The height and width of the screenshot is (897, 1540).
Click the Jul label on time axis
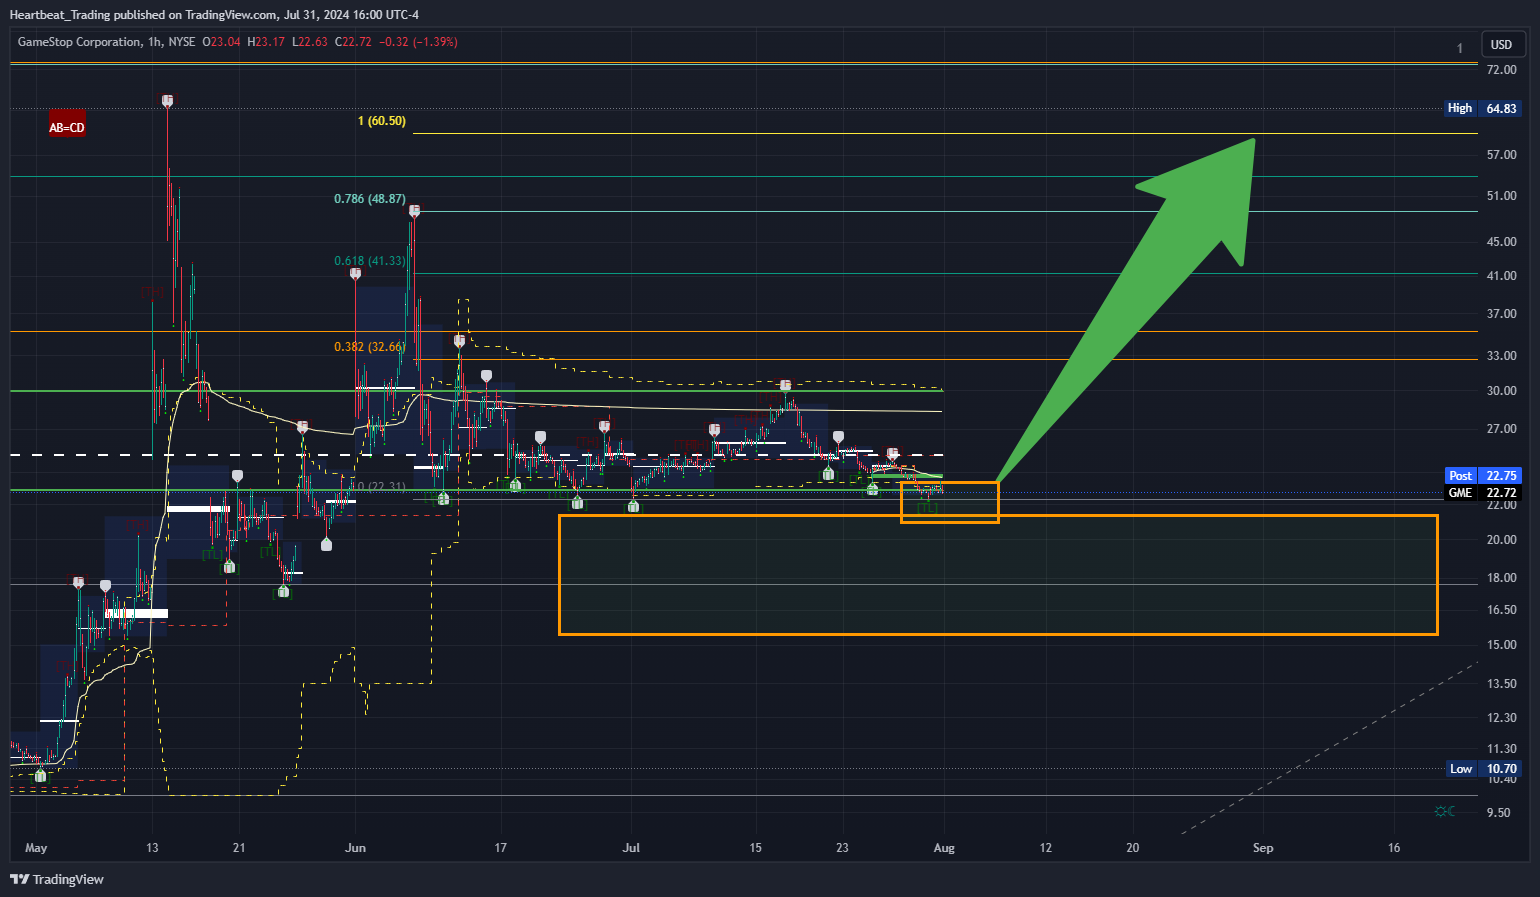631,848
